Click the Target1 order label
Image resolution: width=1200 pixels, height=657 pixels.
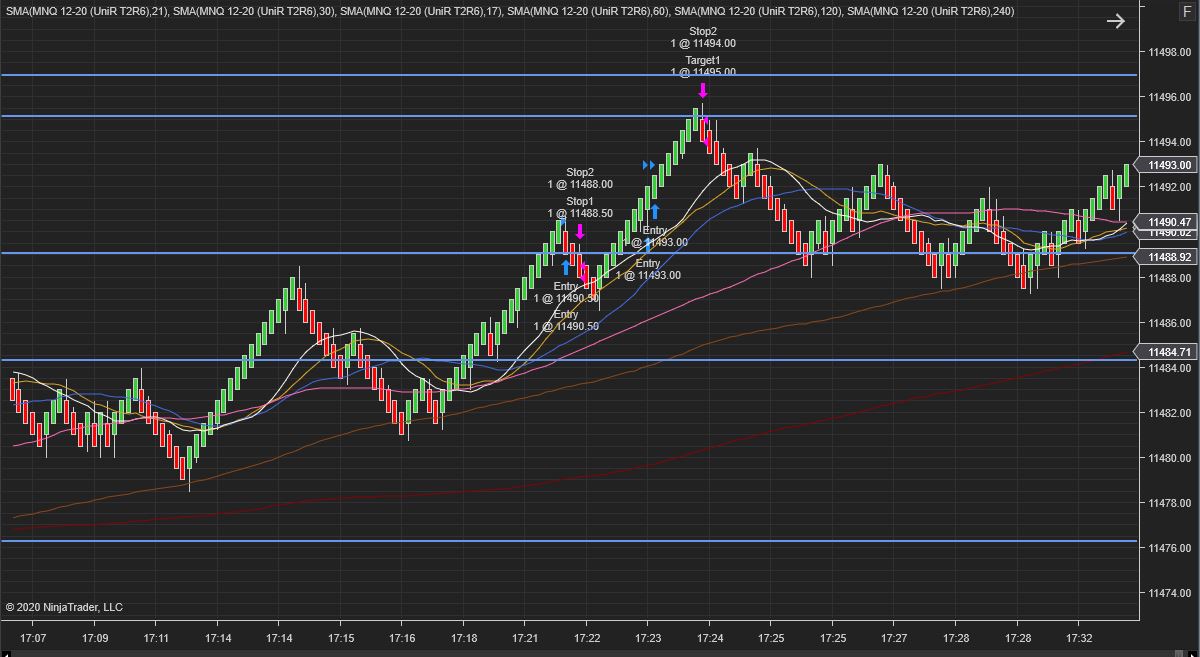click(x=703, y=66)
